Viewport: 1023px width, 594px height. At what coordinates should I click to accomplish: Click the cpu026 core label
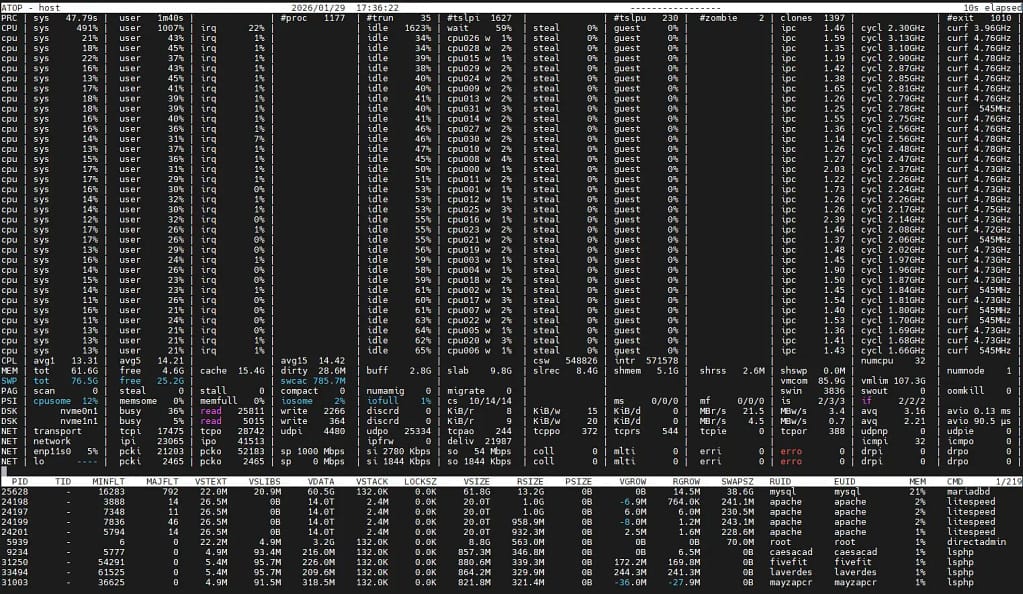(x=463, y=39)
